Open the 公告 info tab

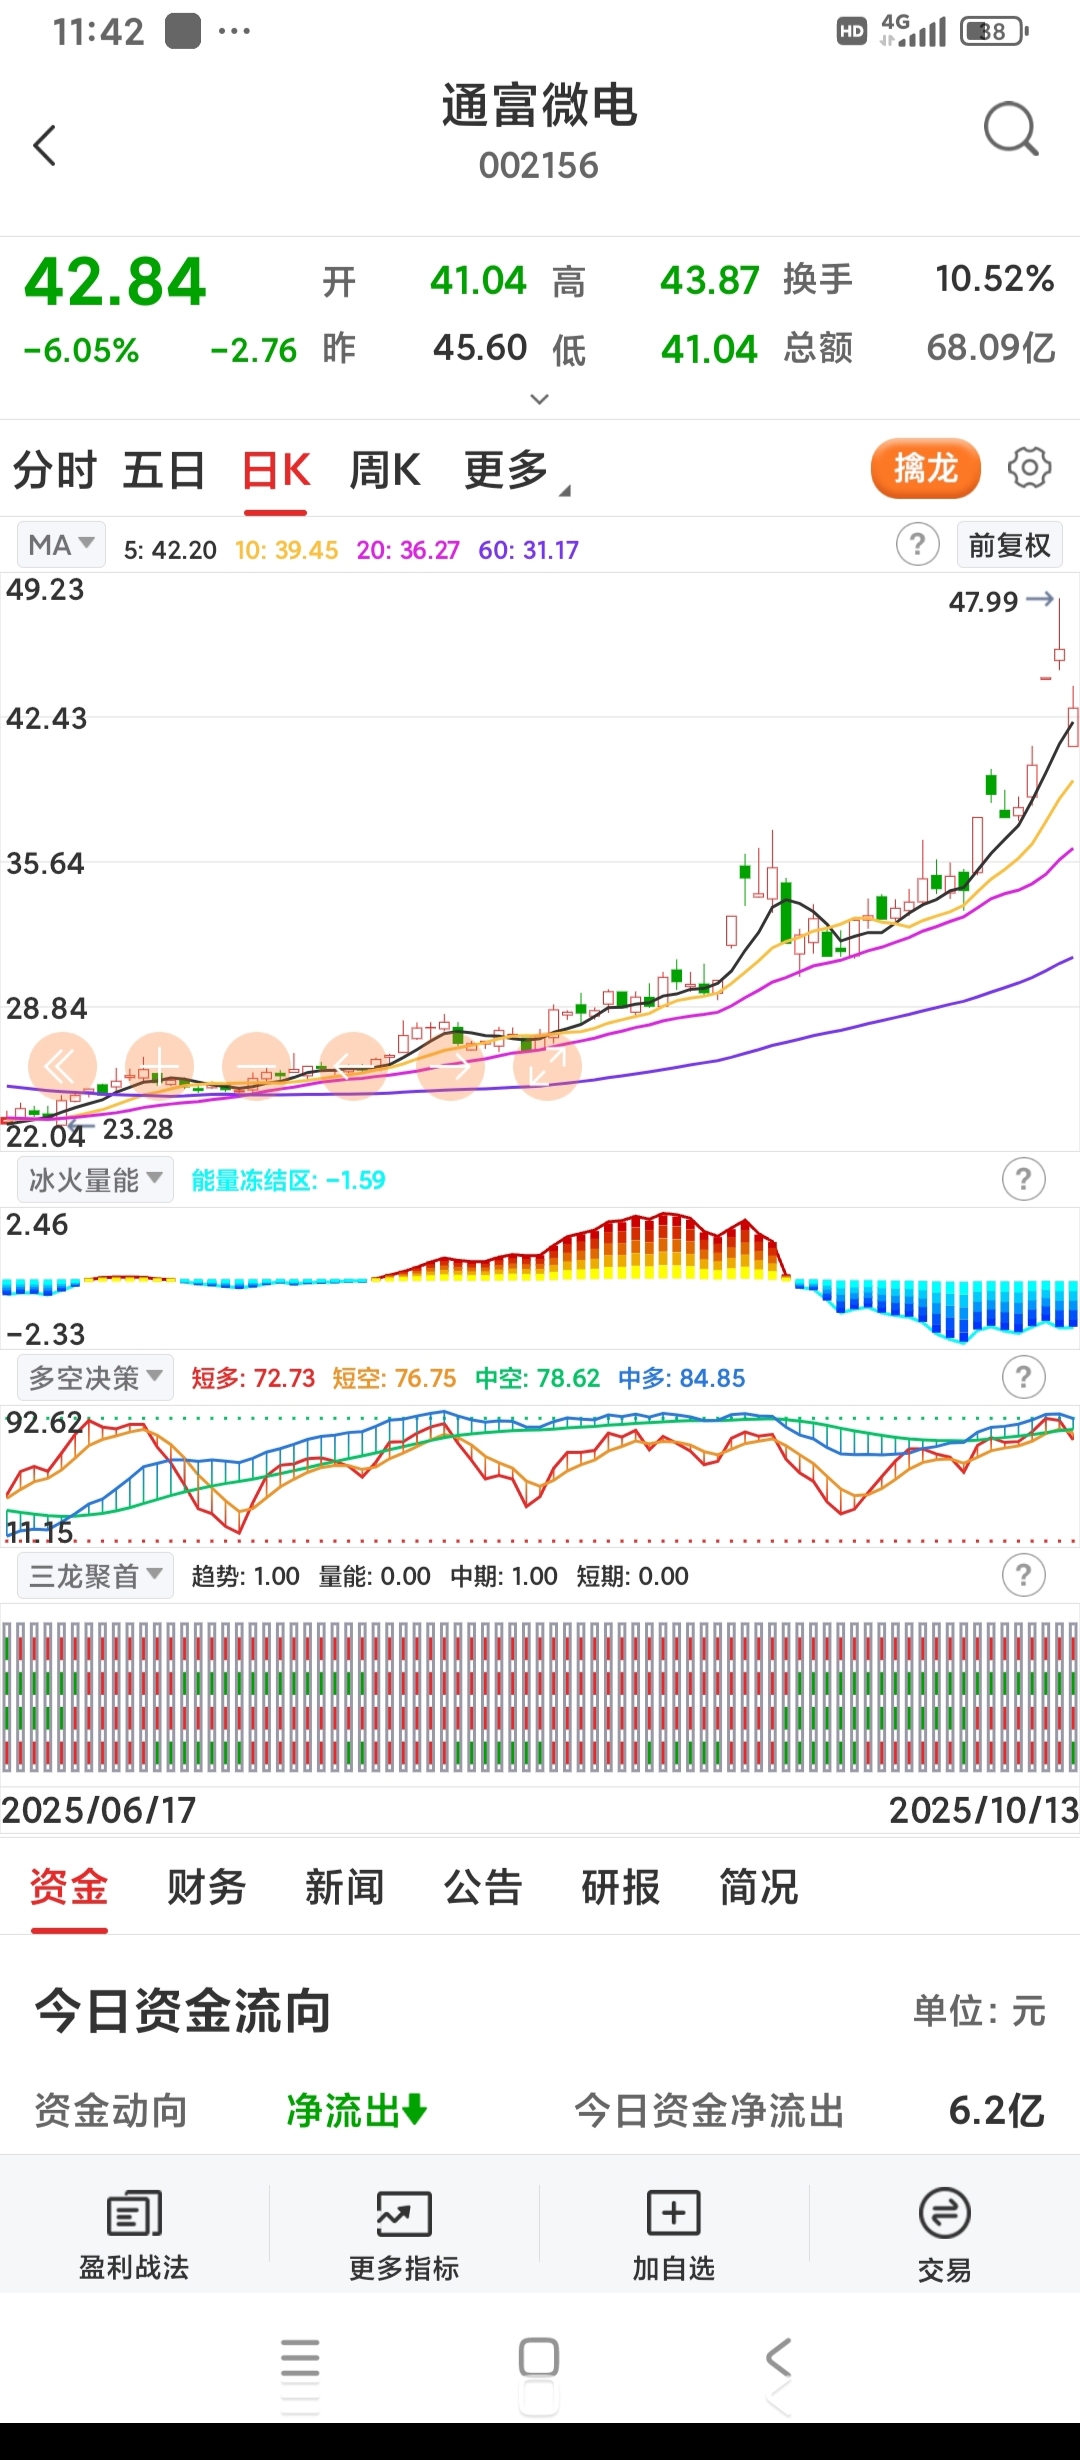point(483,1887)
